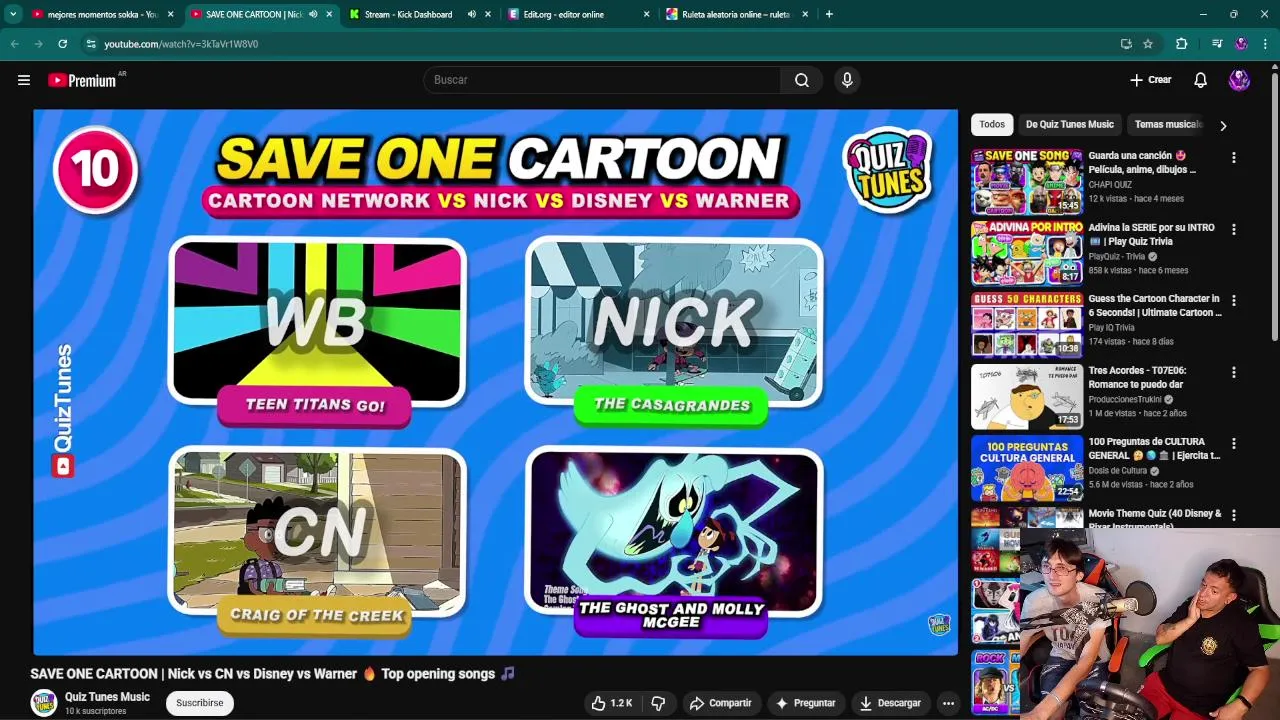Select the Temas musicales chip

point(1167,124)
